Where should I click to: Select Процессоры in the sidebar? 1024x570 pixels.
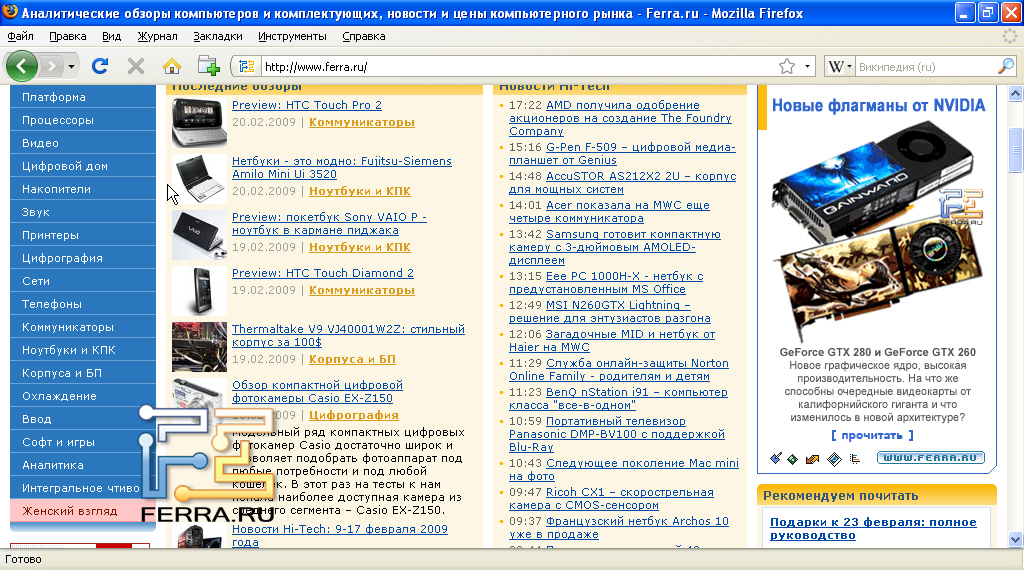click(x=83, y=120)
